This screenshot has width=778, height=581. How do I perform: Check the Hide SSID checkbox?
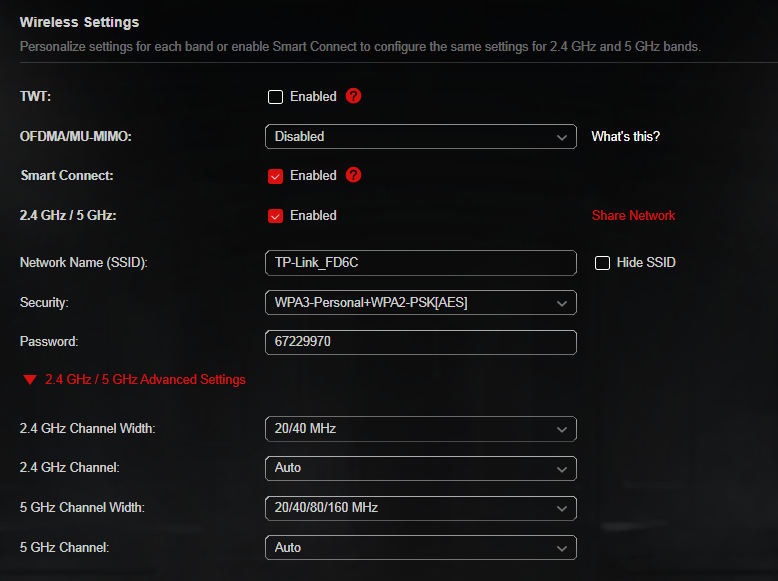point(602,263)
